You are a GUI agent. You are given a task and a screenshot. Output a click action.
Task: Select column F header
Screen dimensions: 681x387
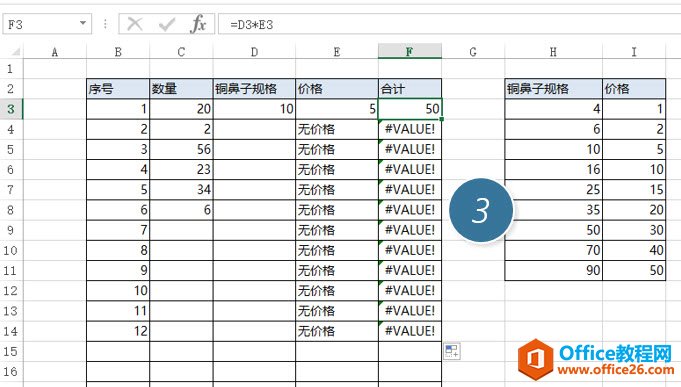coord(410,52)
